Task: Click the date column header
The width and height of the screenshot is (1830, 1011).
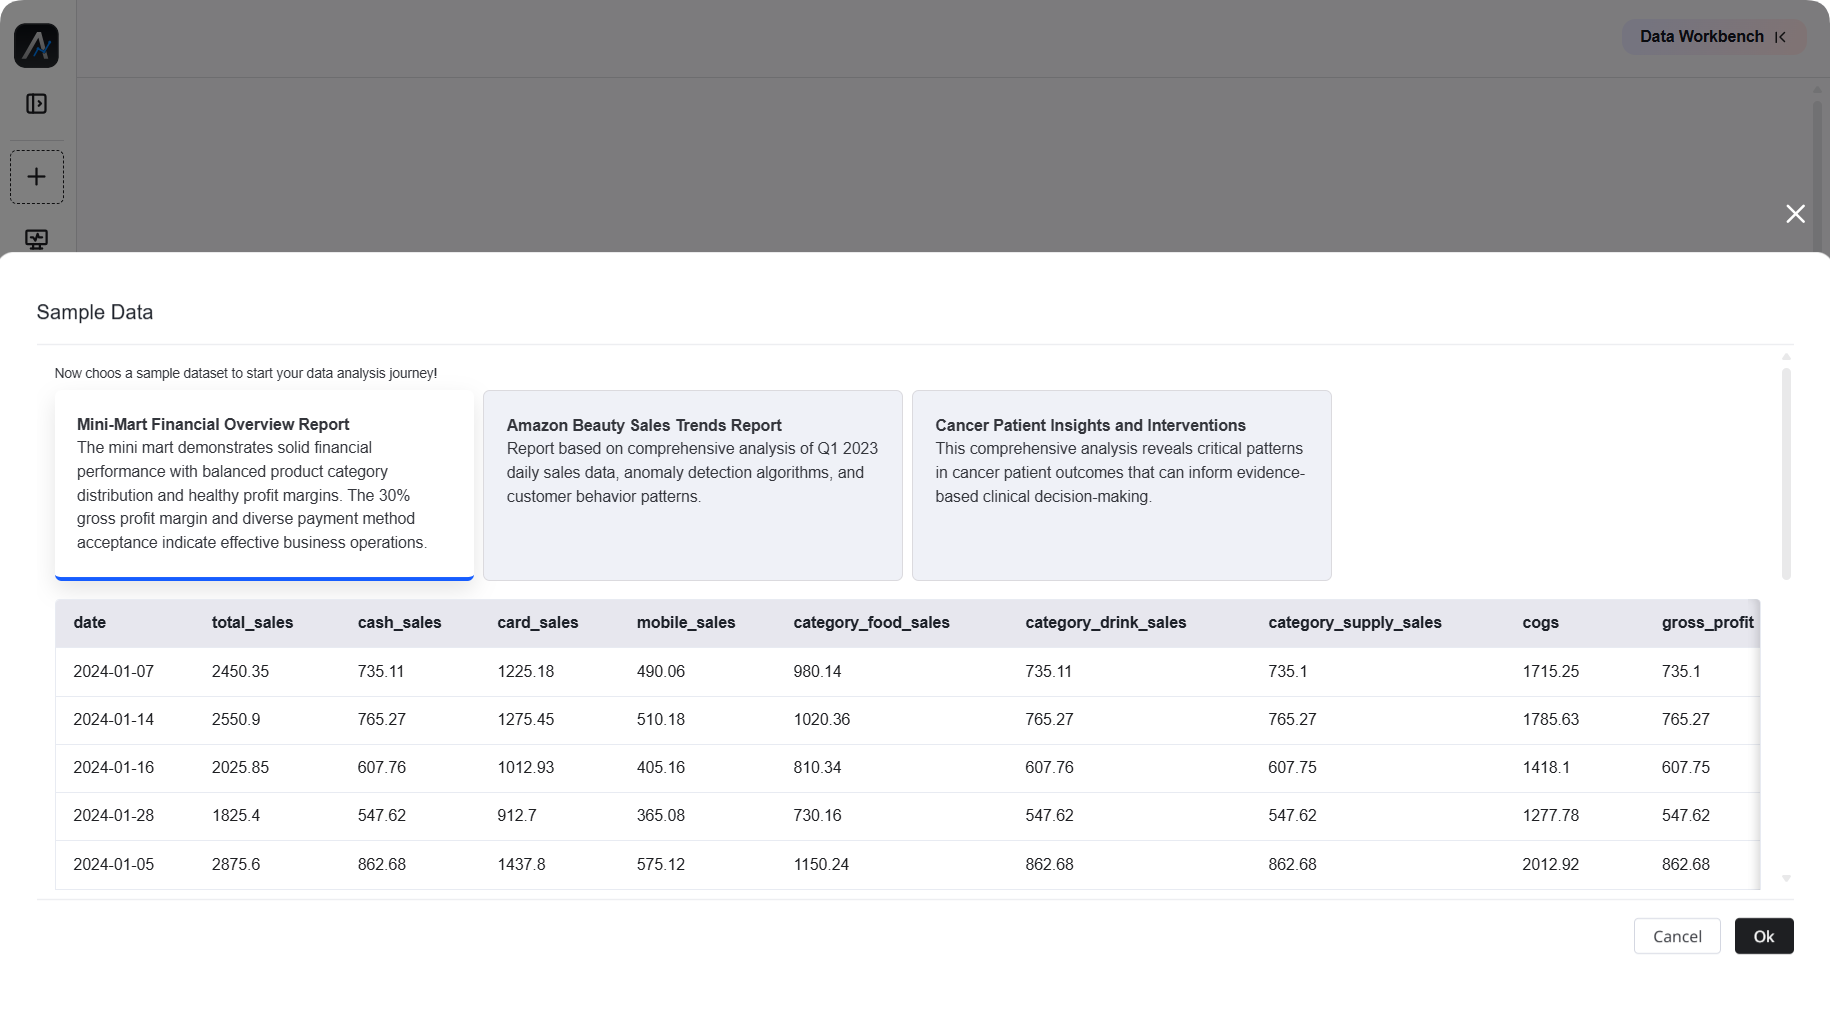Action: point(89,622)
